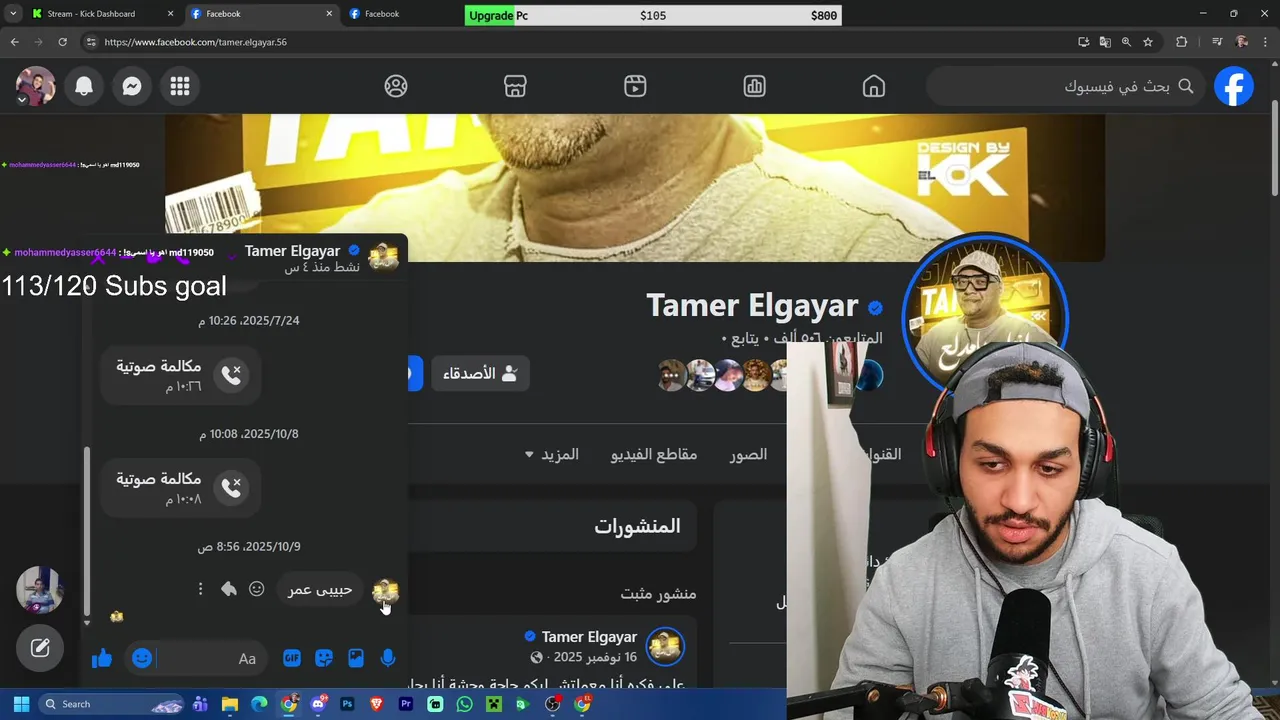
Task: Reply to the 'حبيبى عمر' message
Action: 229,589
